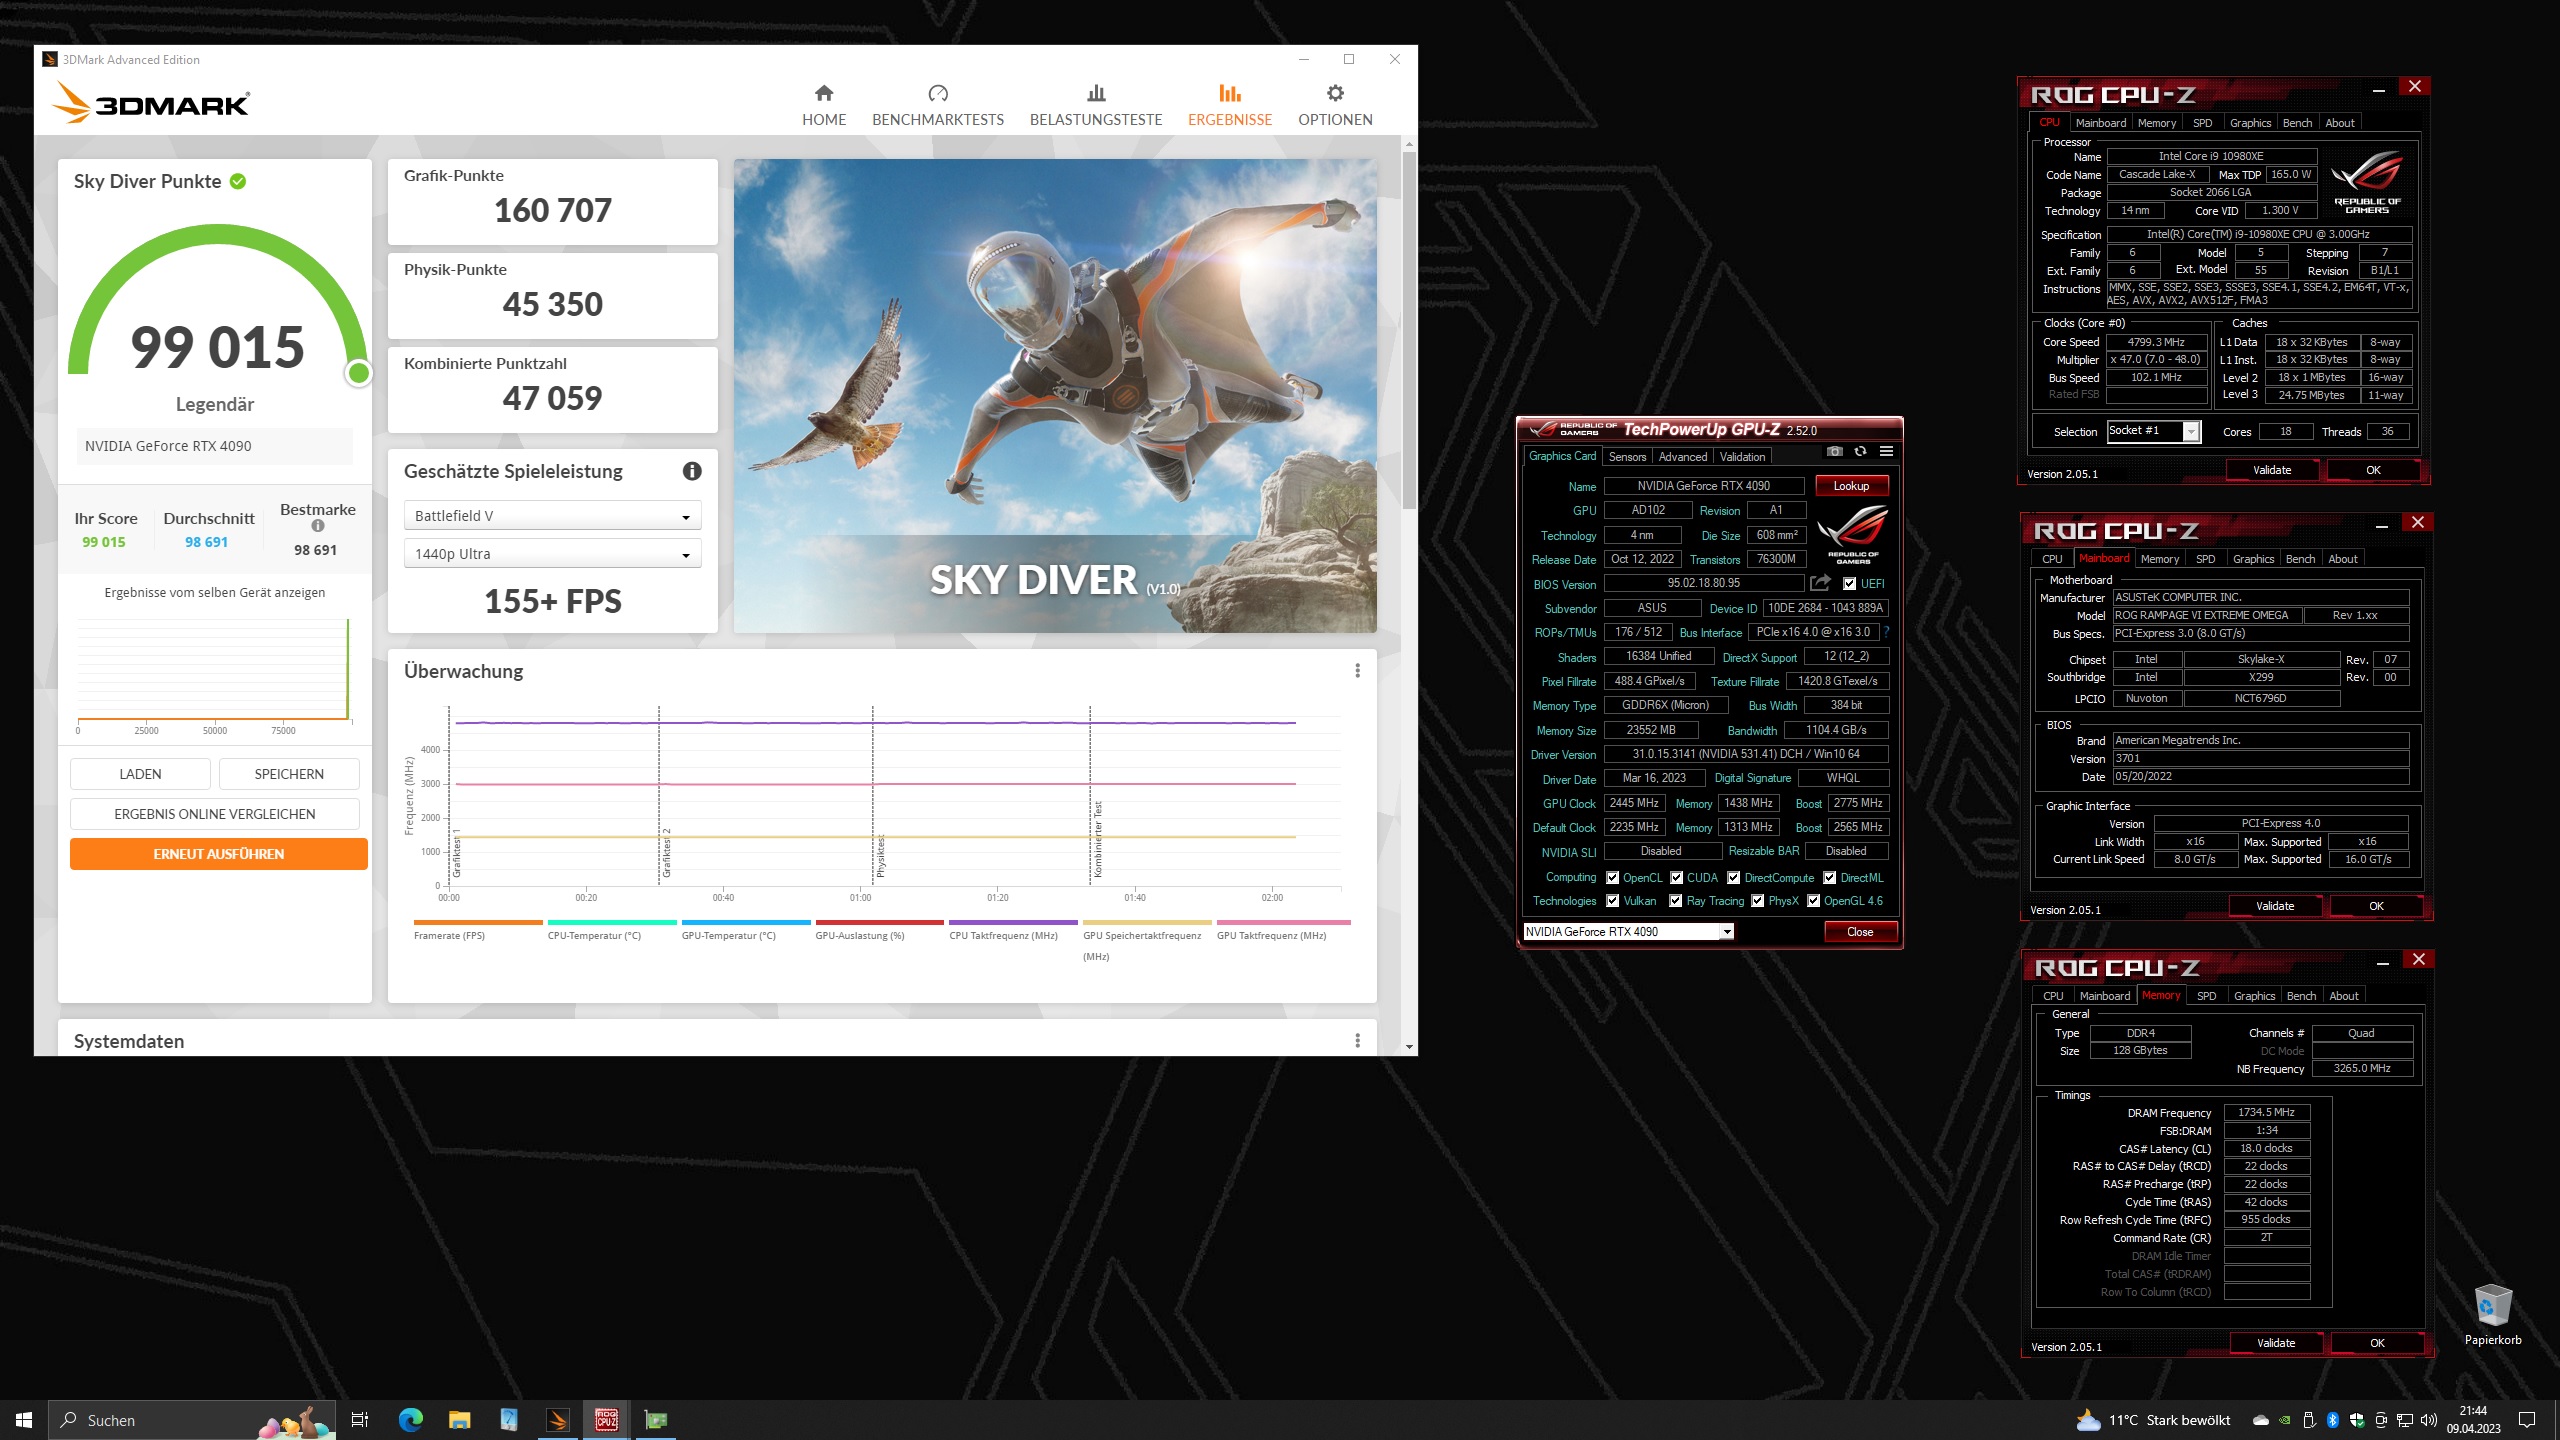Toggle the OpenCL checkbox in GPU-Z

click(1612, 878)
